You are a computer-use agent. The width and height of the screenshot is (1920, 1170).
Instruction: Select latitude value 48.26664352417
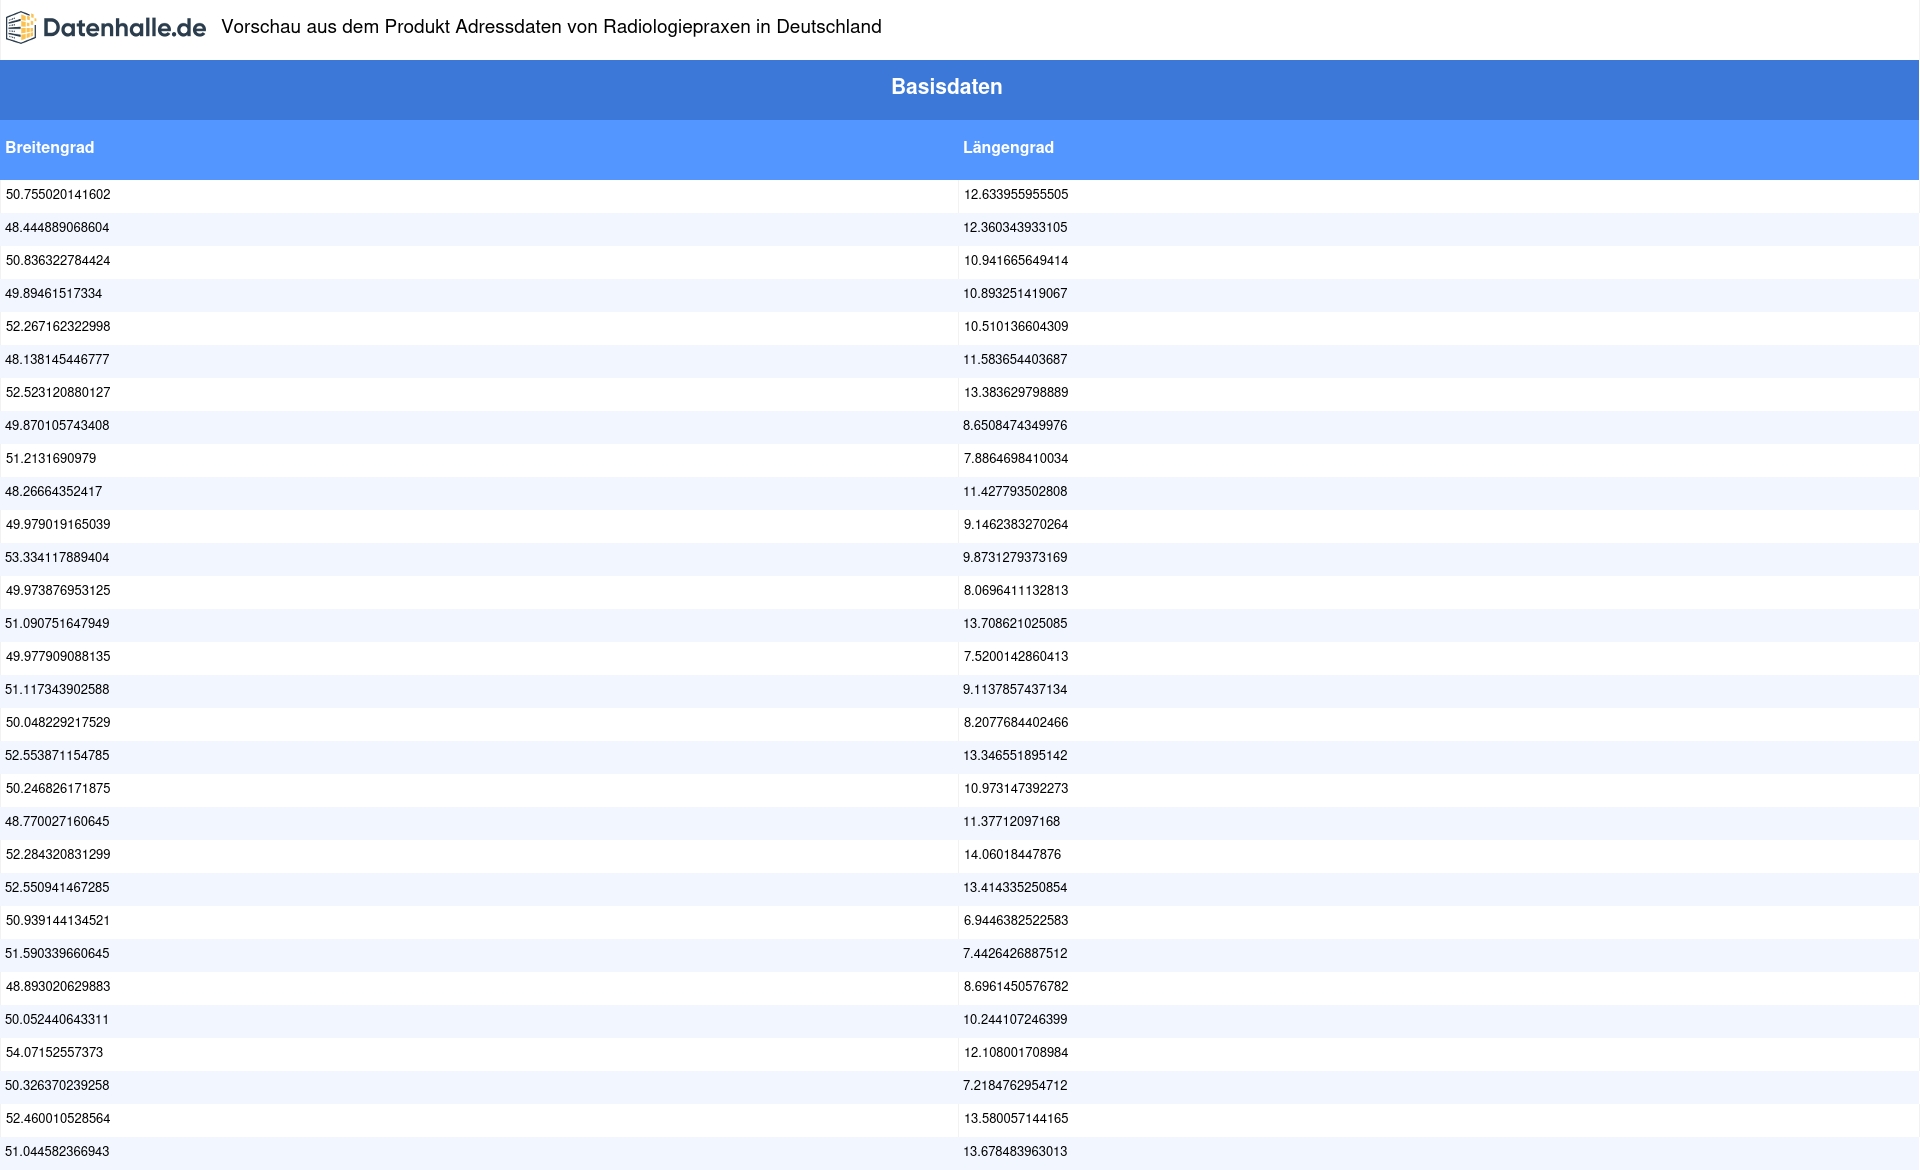tap(54, 492)
